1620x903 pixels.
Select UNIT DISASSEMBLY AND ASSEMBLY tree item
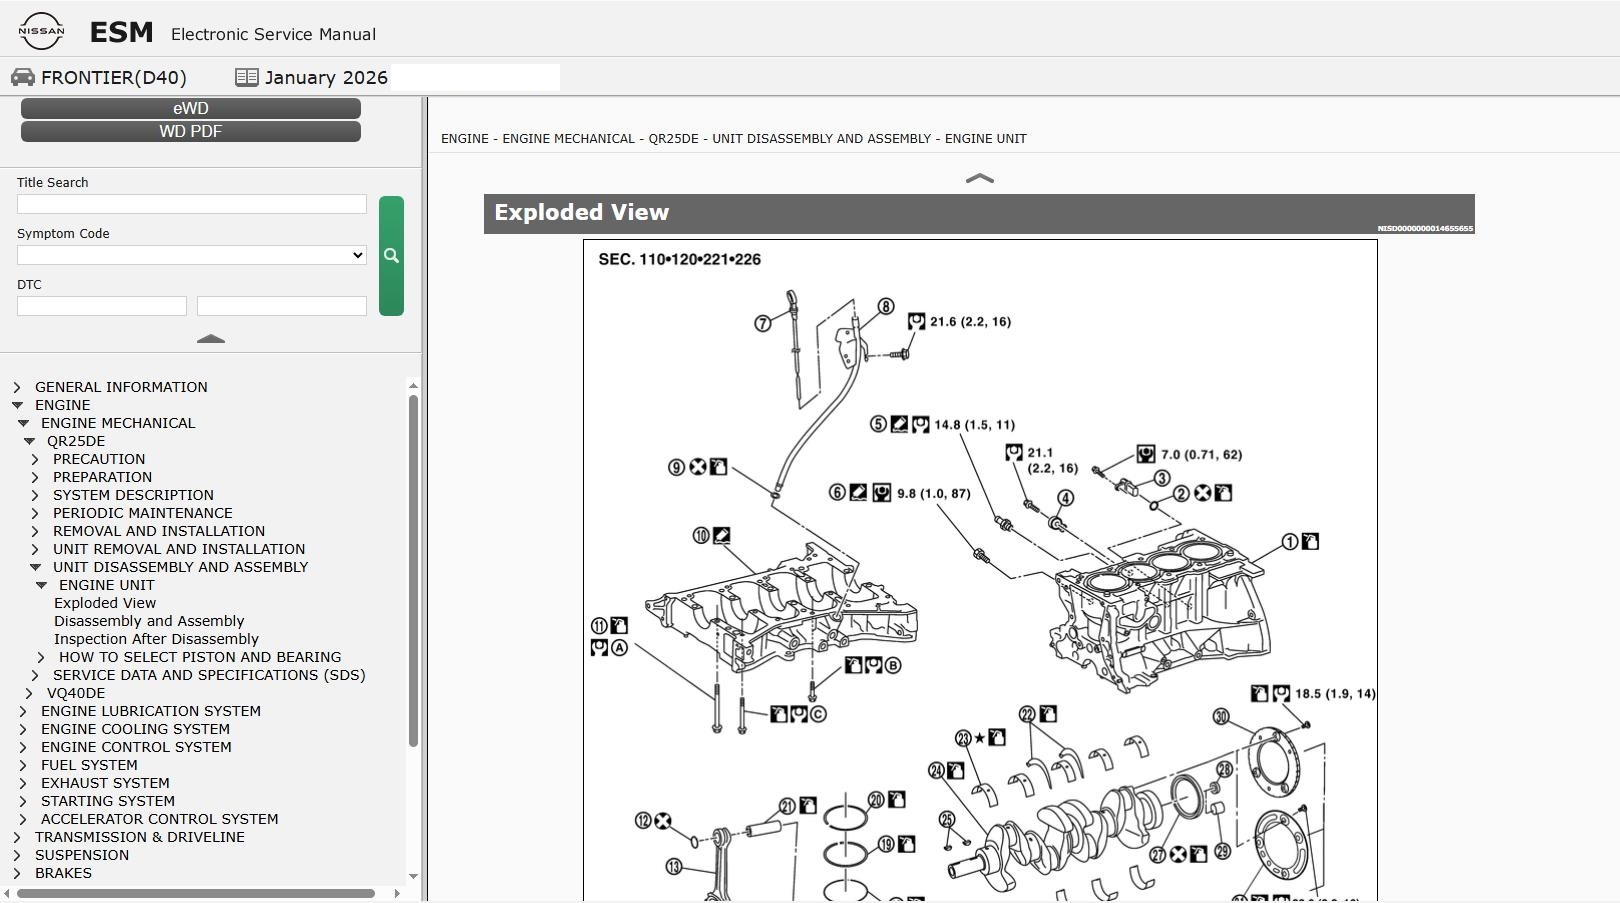coord(180,567)
